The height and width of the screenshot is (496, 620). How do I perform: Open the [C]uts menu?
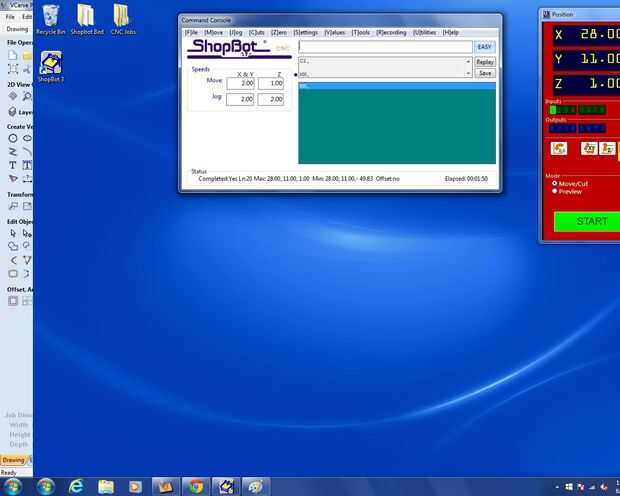click(x=256, y=32)
